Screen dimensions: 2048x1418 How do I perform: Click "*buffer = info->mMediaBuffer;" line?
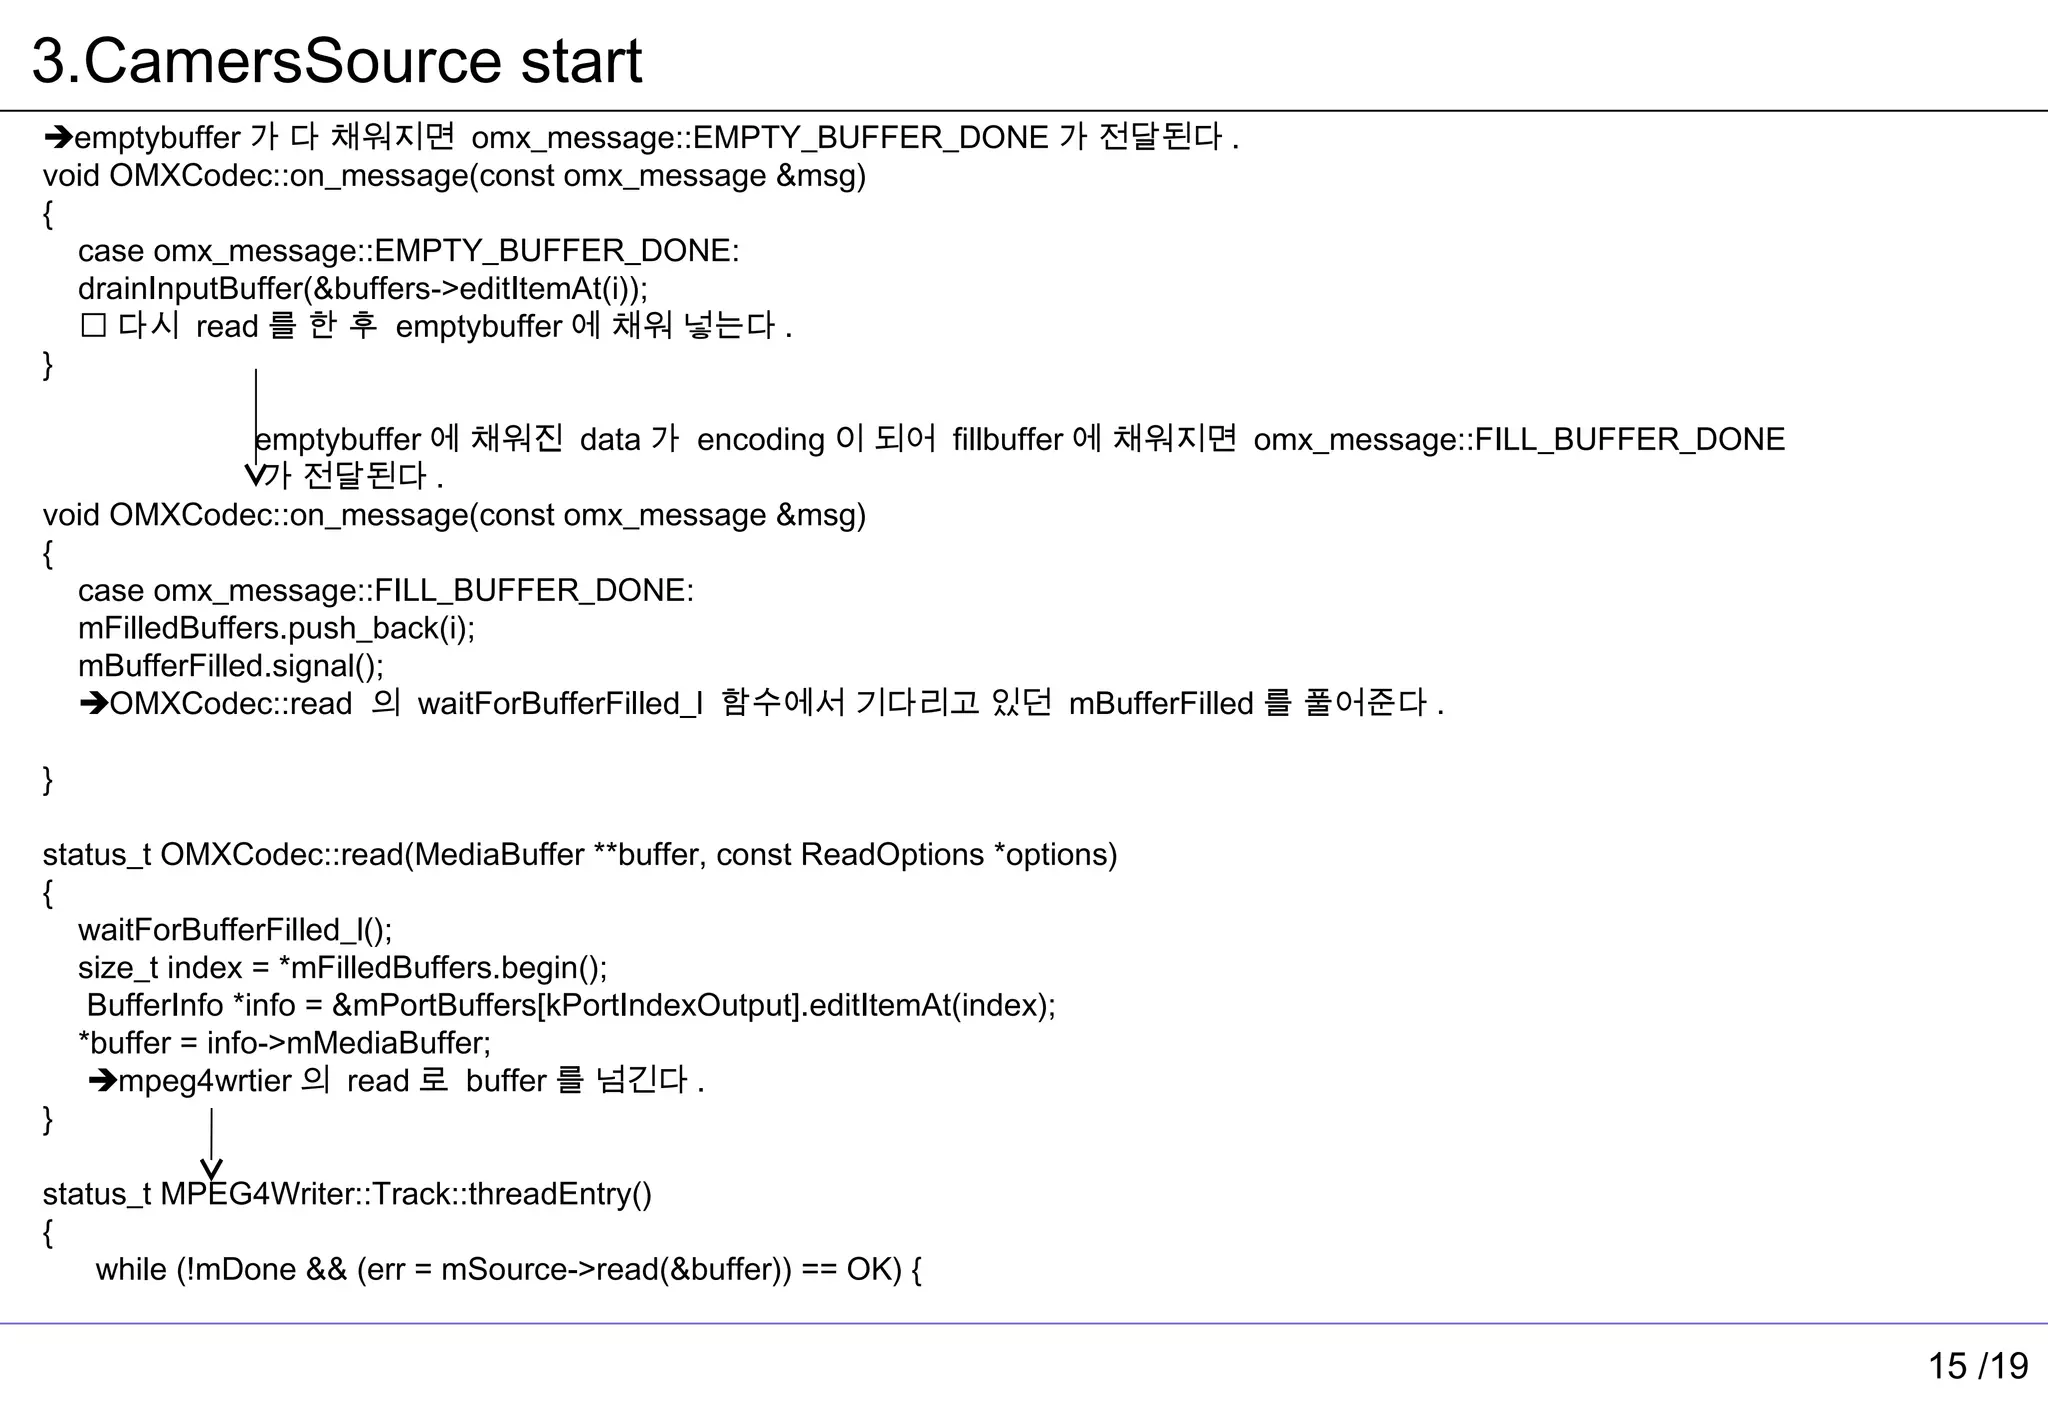(x=285, y=1043)
